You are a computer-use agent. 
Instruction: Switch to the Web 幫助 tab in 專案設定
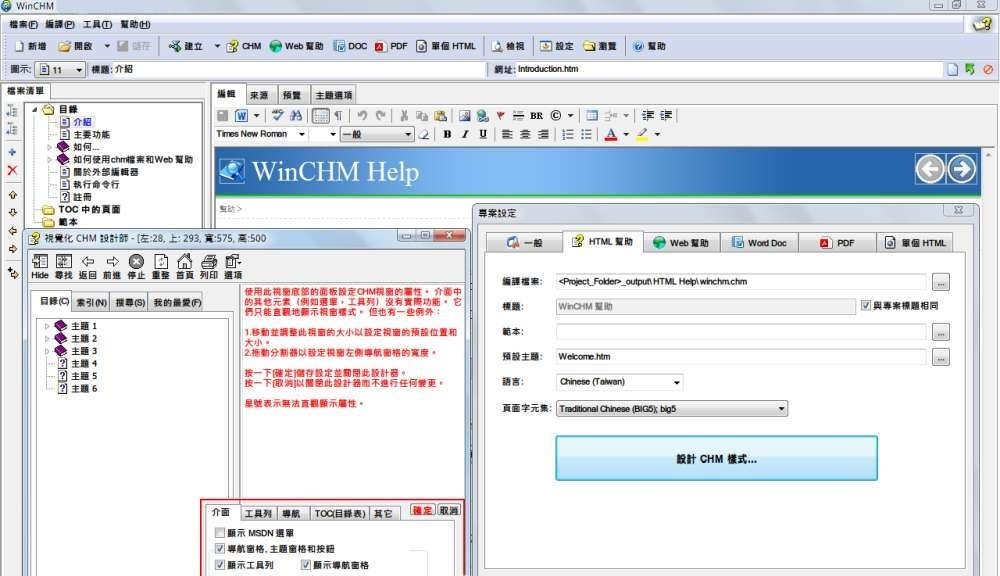click(681, 243)
